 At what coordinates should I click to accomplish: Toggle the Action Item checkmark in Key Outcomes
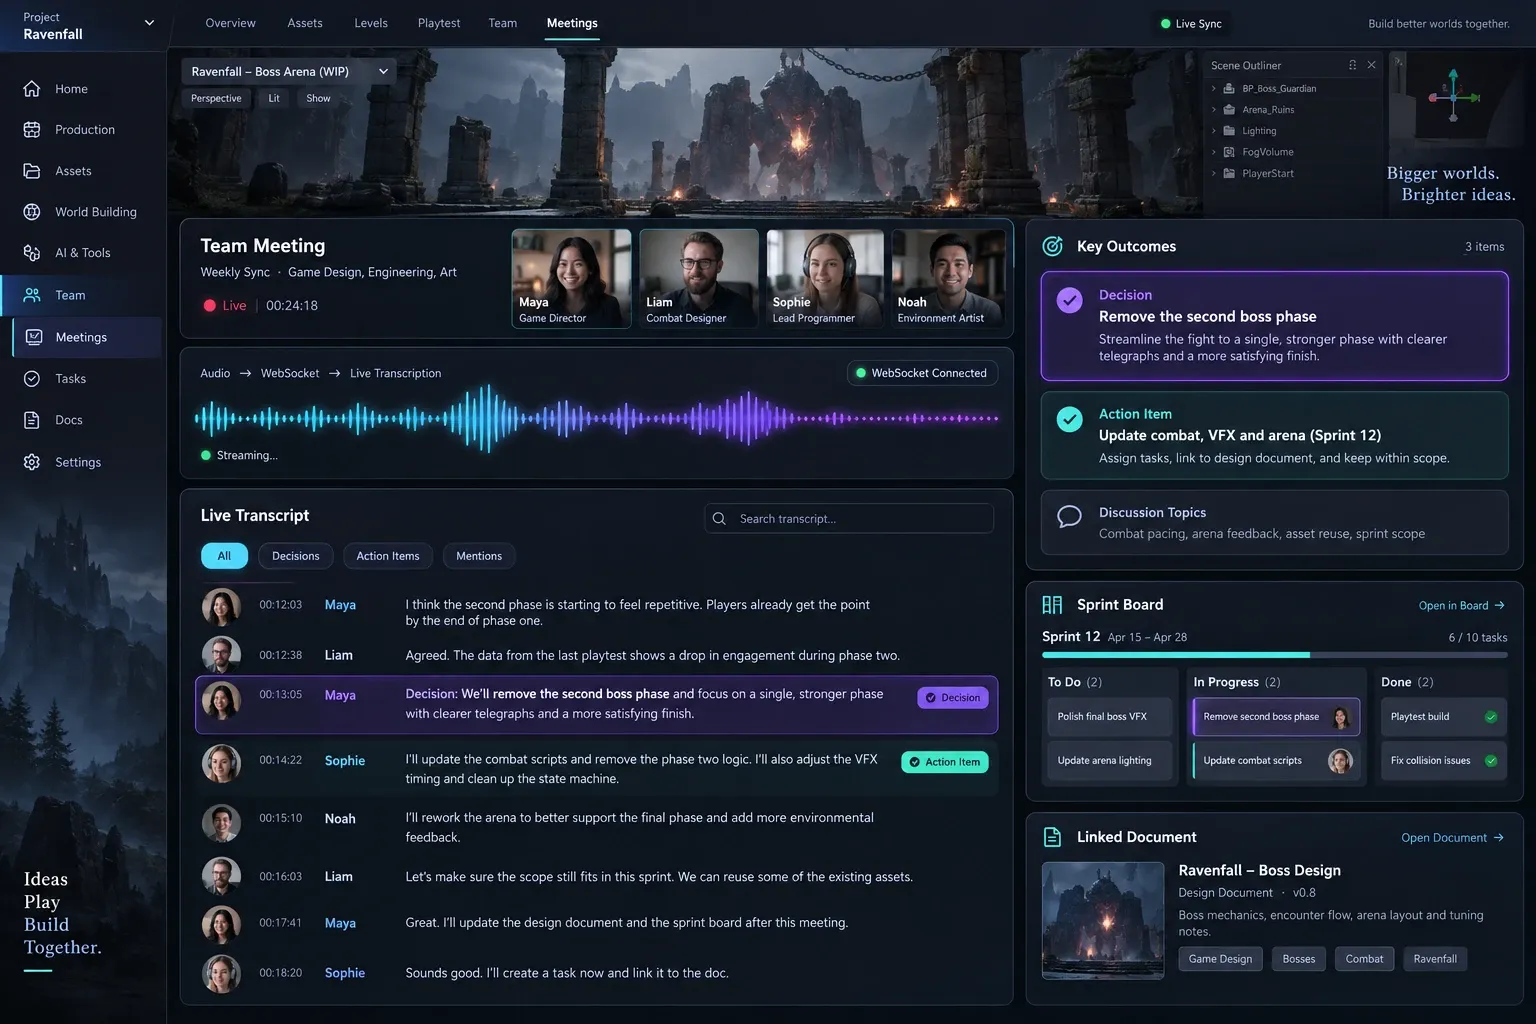click(x=1069, y=420)
